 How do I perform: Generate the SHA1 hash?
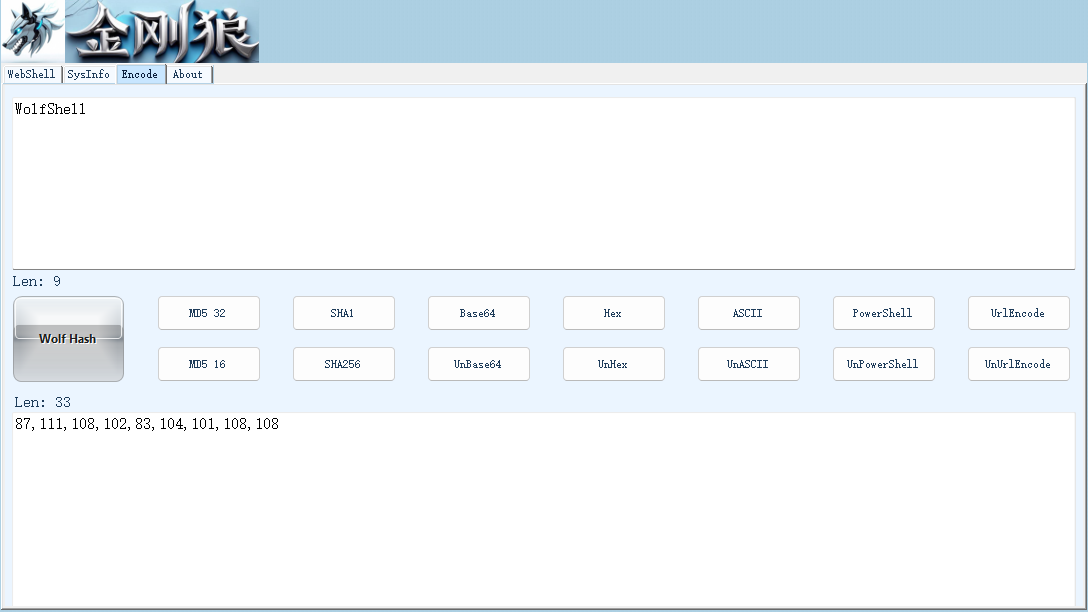tap(343, 313)
